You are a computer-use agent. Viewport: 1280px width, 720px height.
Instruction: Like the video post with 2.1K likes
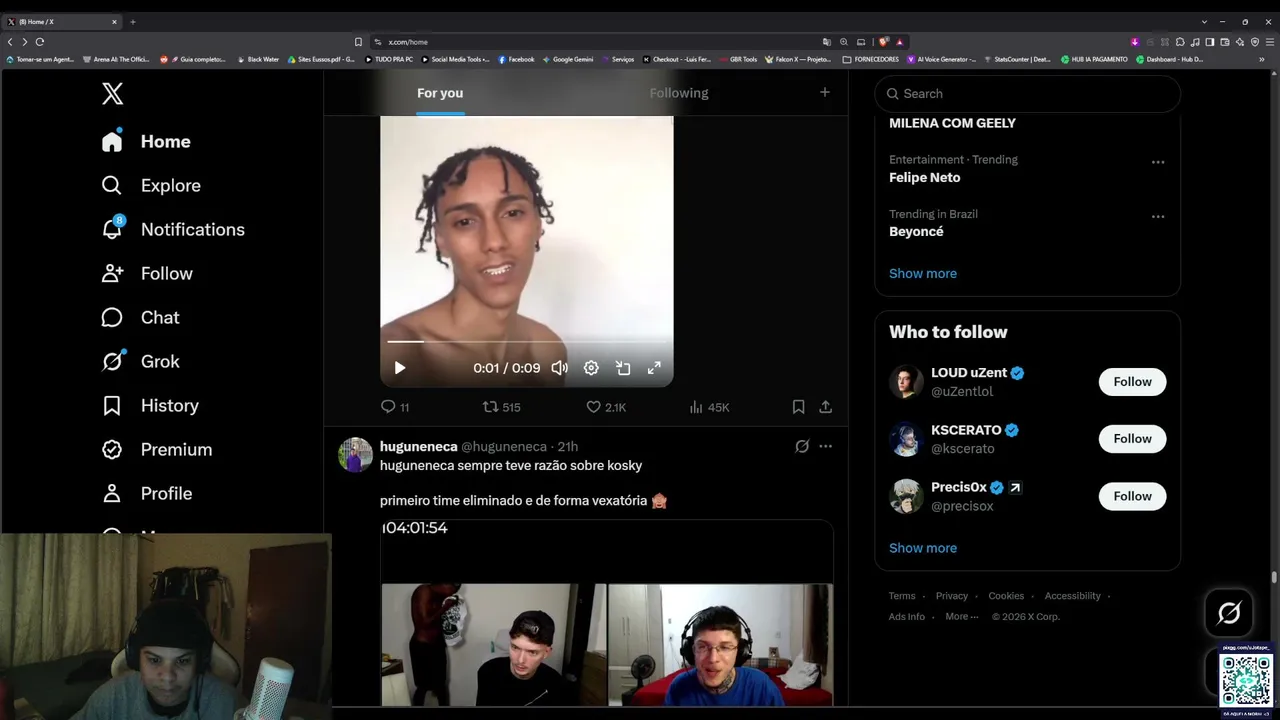click(606, 407)
